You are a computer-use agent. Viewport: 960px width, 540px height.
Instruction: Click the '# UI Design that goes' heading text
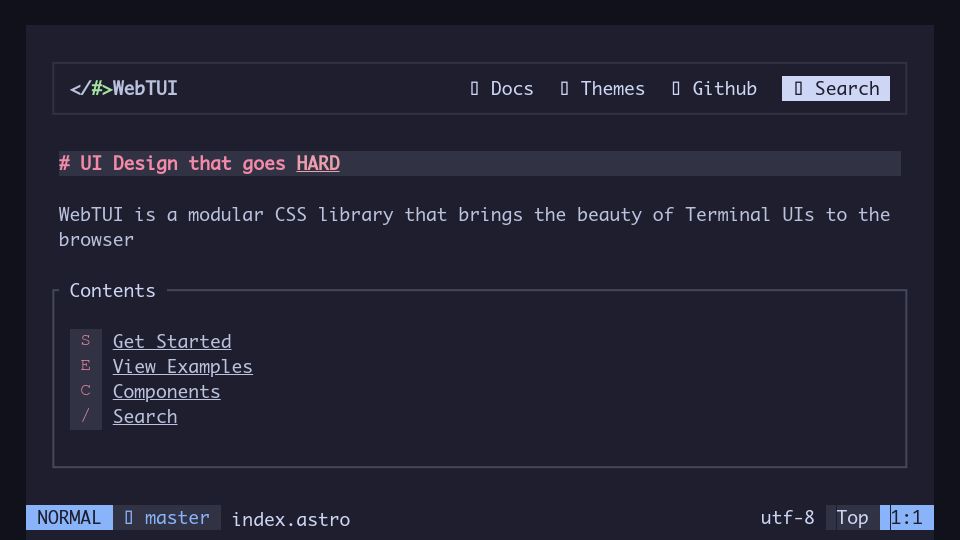point(172,163)
